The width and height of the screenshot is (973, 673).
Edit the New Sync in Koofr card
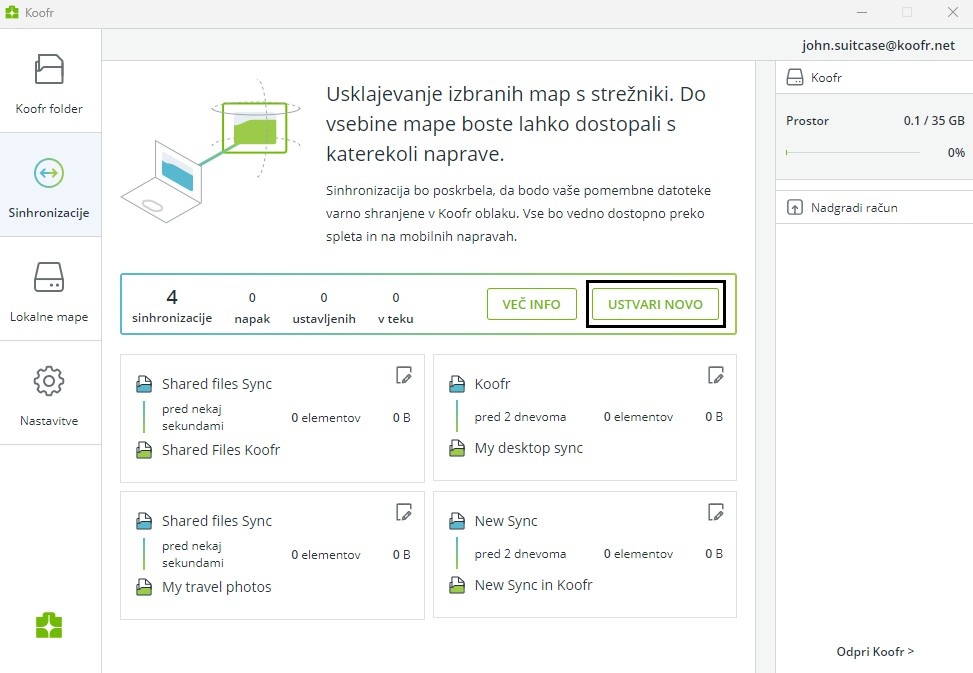[x=716, y=512]
